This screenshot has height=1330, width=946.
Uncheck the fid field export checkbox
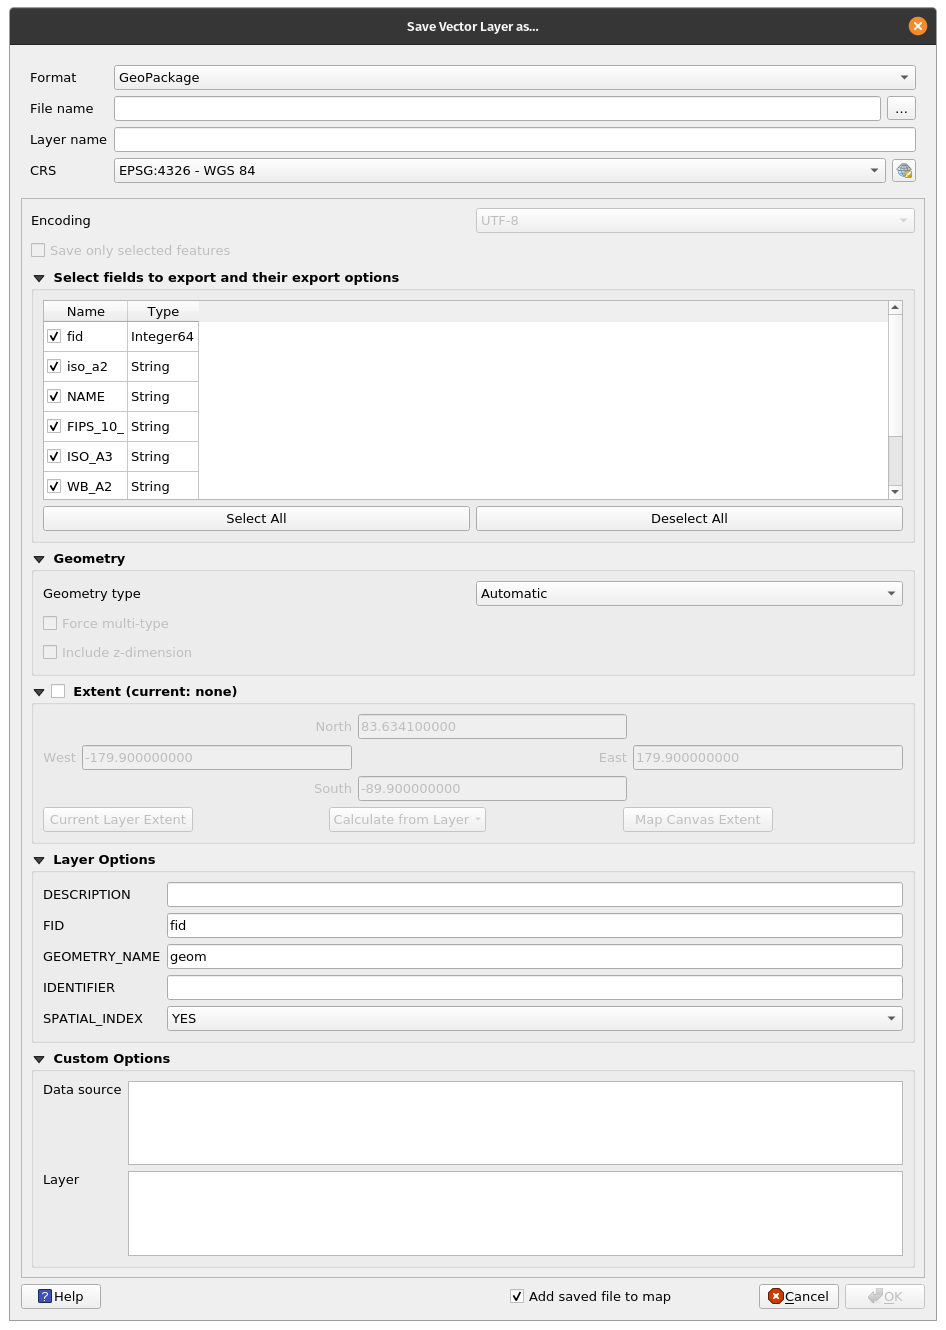click(x=54, y=336)
